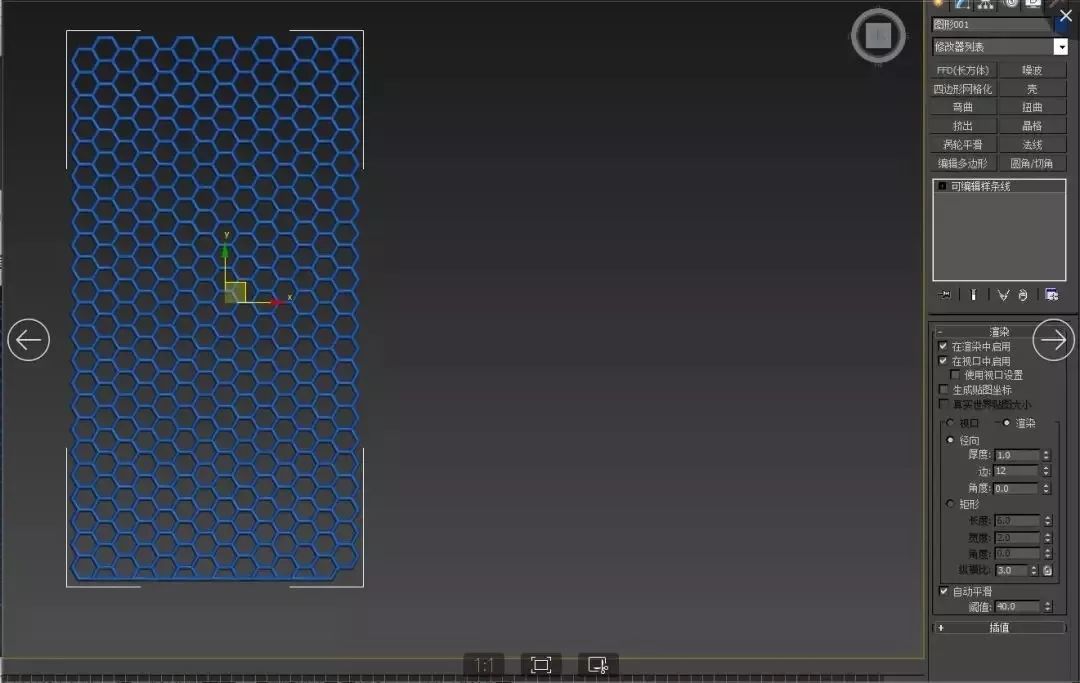This screenshot has height=683, width=1080.
Task: Click the 厚度 spinner arrows
Action: 1046,455
